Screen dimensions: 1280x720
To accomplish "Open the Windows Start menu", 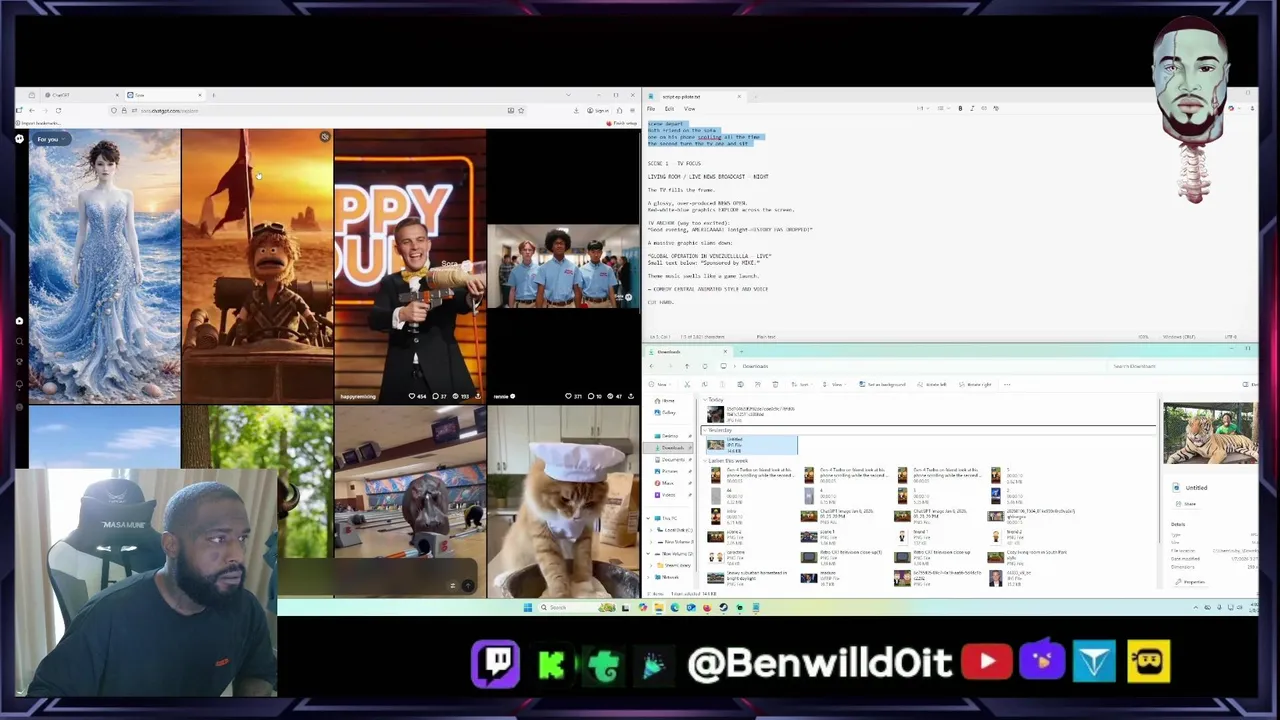I will tap(528, 607).
